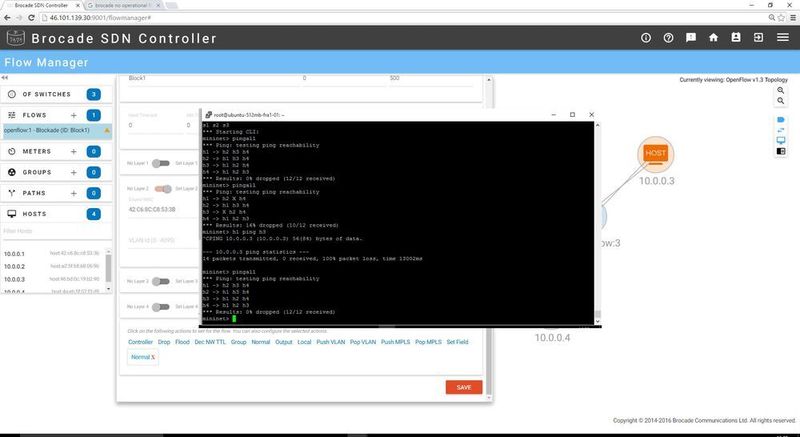The height and width of the screenshot is (437, 800).
Task: Open the info icon in header
Action: 646,38
